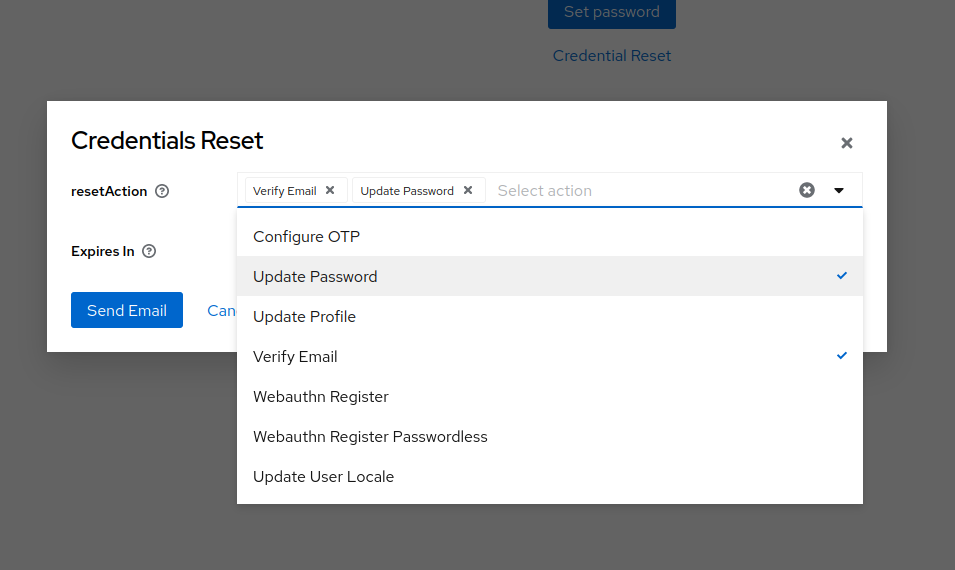
Task: Select Update Profile option
Action: point(304,317)
